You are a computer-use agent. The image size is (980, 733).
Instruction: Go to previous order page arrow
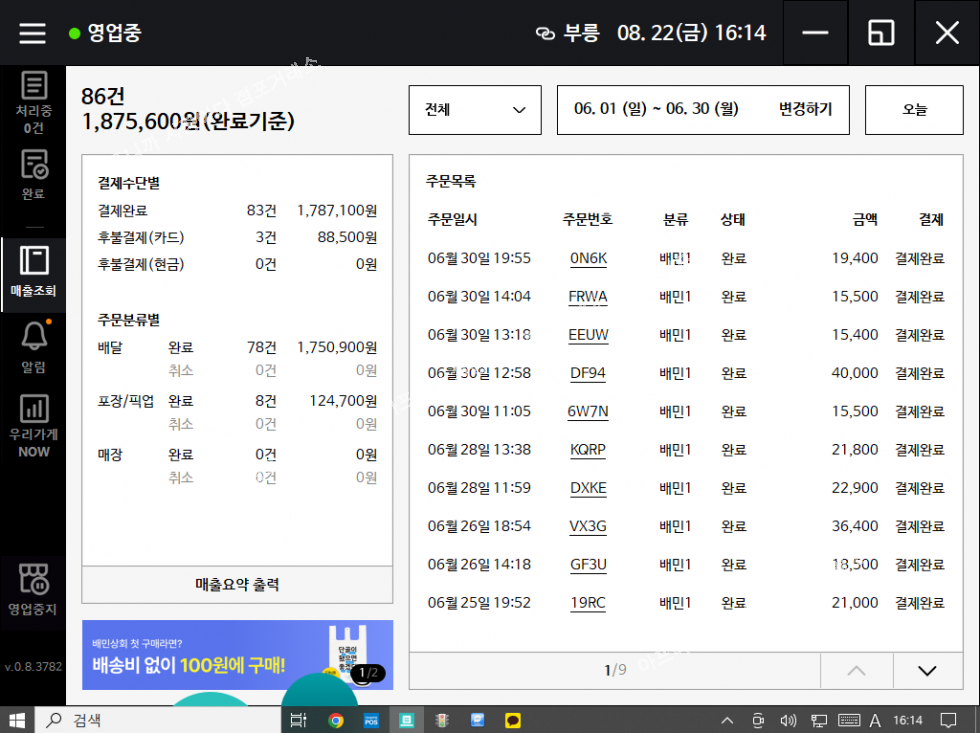pos(856,671)
